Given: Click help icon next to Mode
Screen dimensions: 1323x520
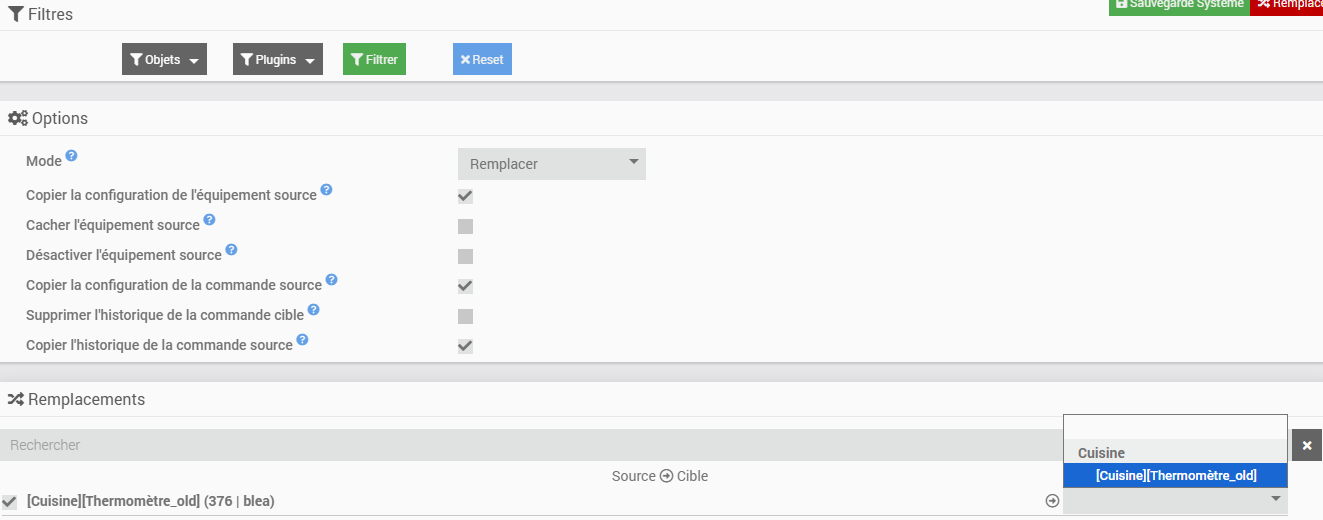Looking at the screenshot, I should (x=71, y=157).
